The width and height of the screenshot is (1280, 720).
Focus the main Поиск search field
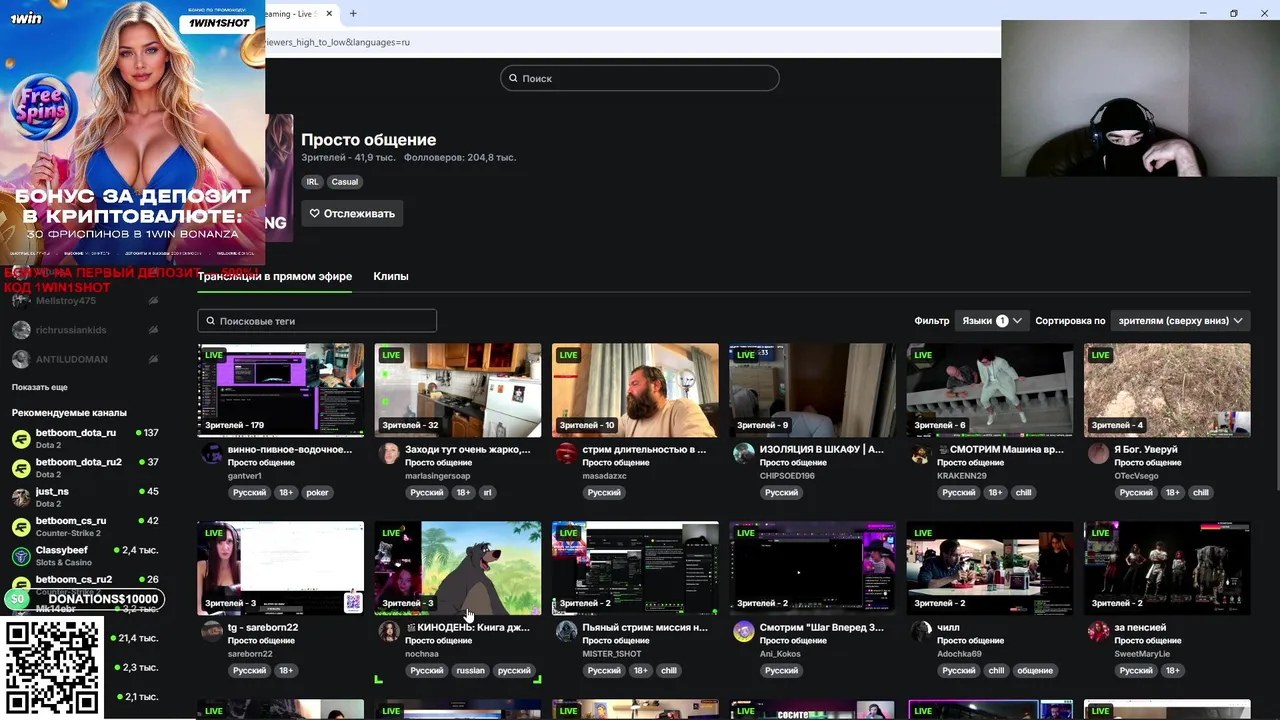tap(640, 78)
